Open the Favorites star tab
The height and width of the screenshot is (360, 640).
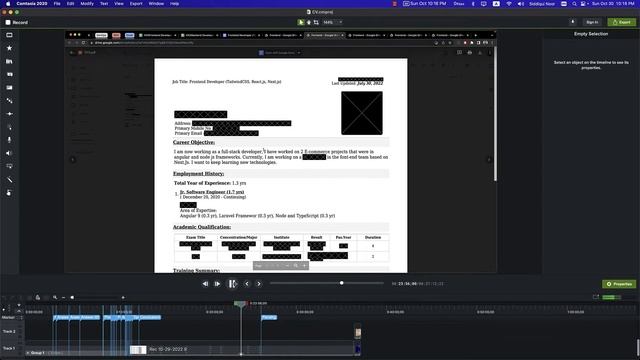pyautogui.click(x=9, y=48)
